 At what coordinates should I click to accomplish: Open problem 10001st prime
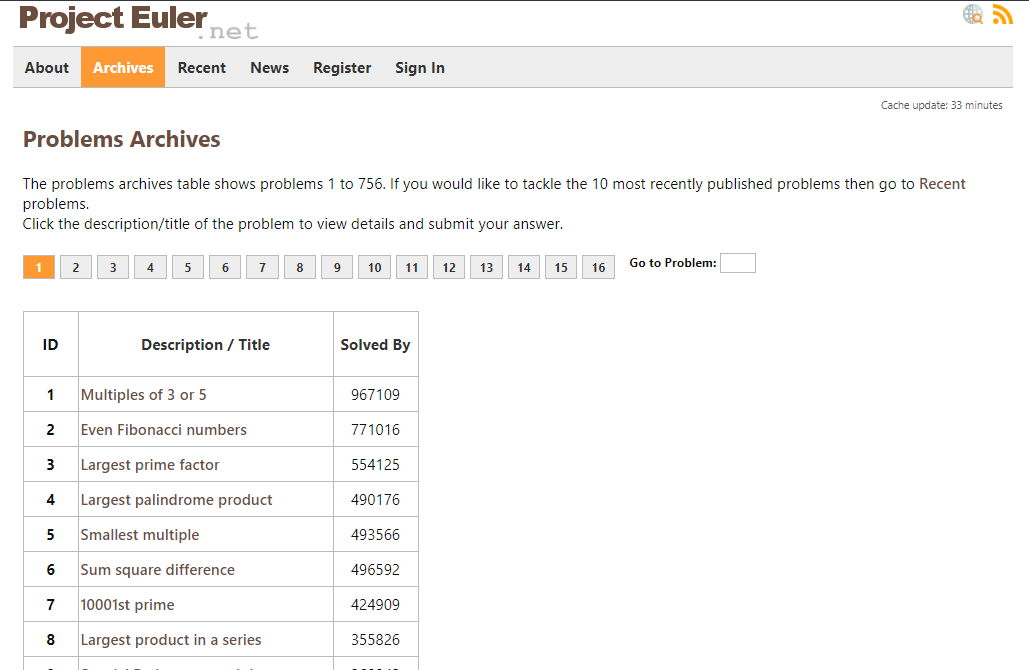click(127, 605)
